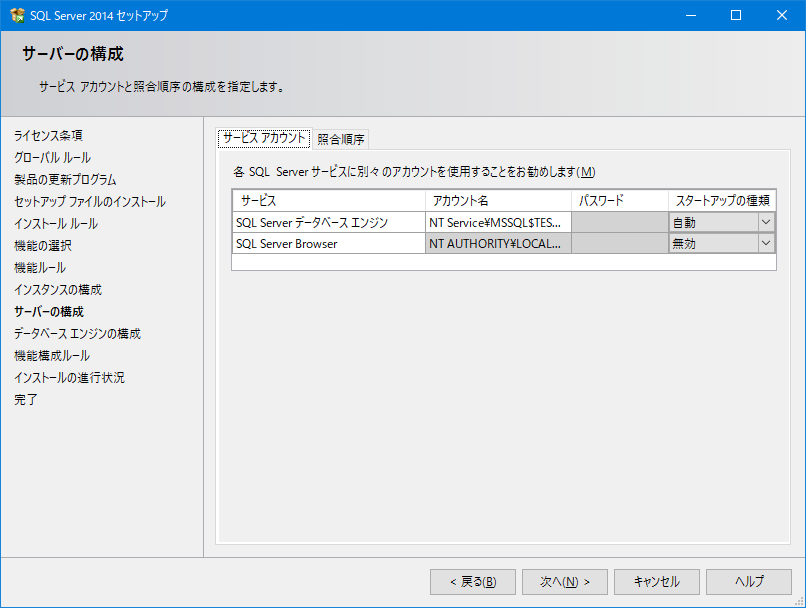This screenshot has width=806, height=608.
Task: Minimize the setup window
Action: pos(691,15)
